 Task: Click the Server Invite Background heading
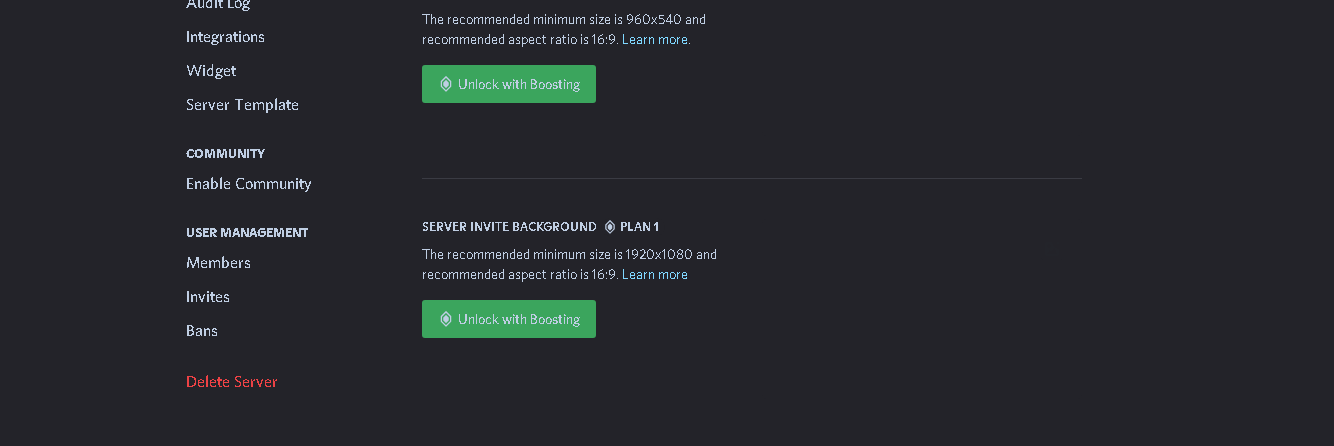click(509, 227)
